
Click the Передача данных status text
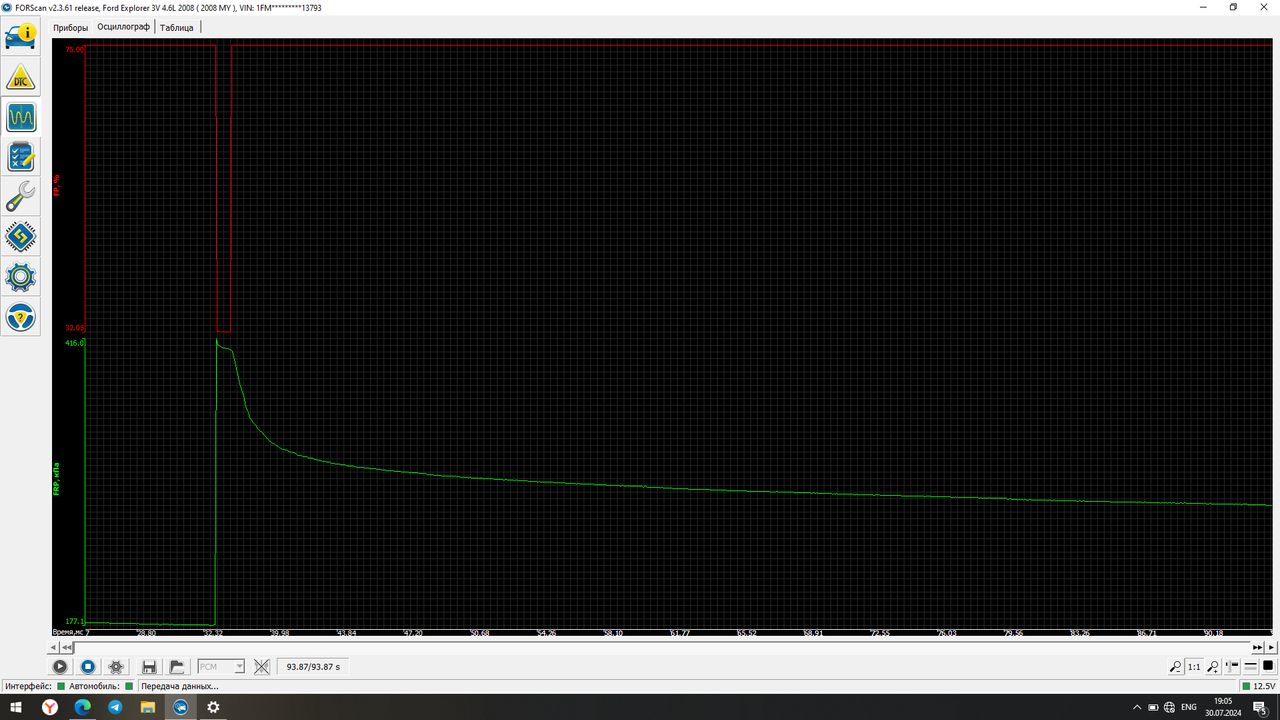pos(180,687)
